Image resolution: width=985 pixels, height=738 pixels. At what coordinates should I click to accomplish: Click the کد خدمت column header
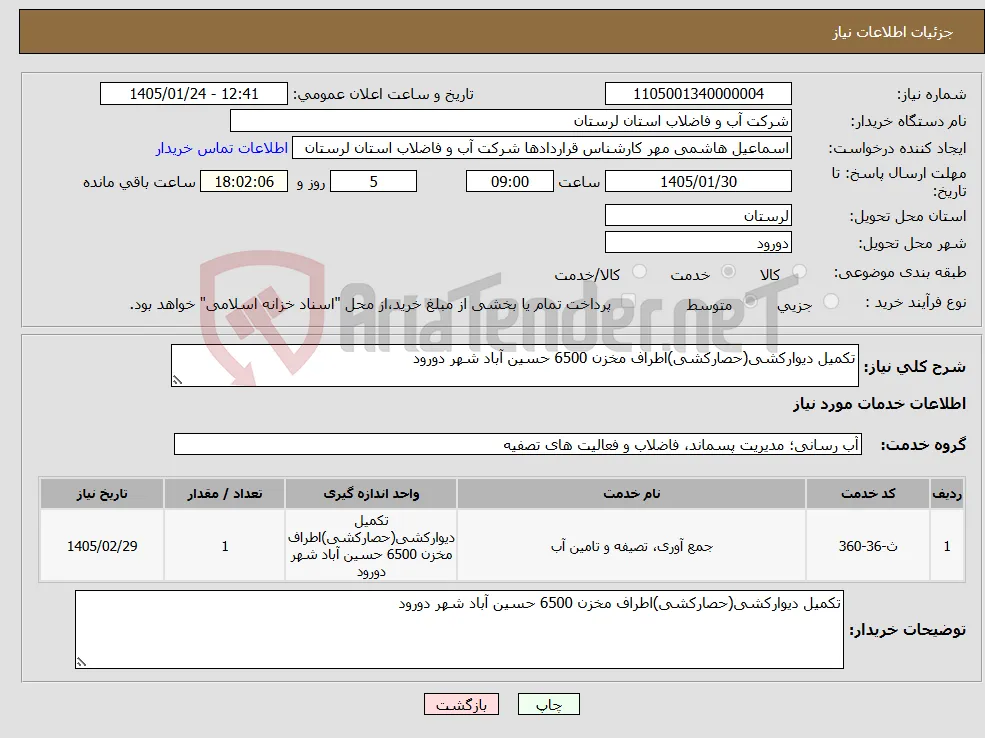(868, 494)
